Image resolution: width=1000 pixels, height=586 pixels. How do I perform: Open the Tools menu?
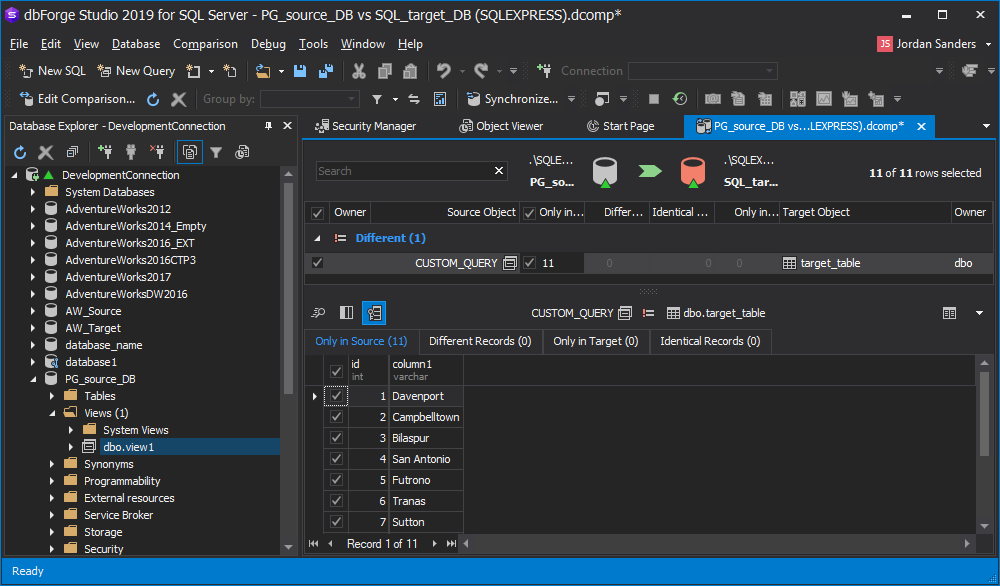pyautogui.click(x=313, y=44)
